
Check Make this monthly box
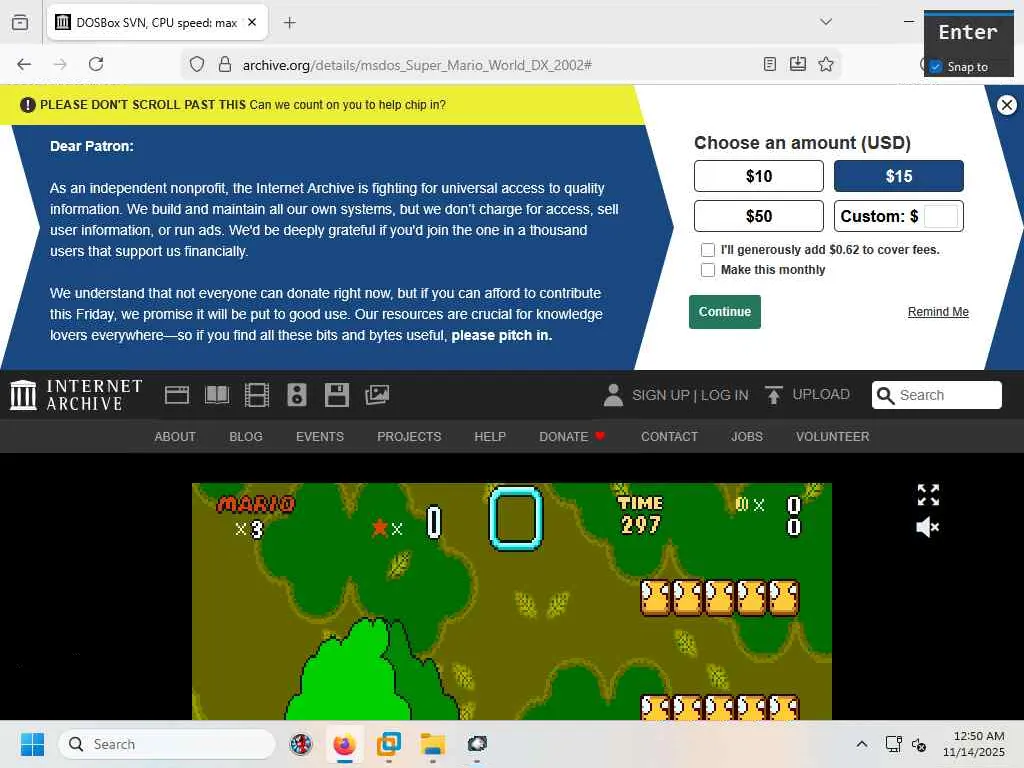coord(708,270)
